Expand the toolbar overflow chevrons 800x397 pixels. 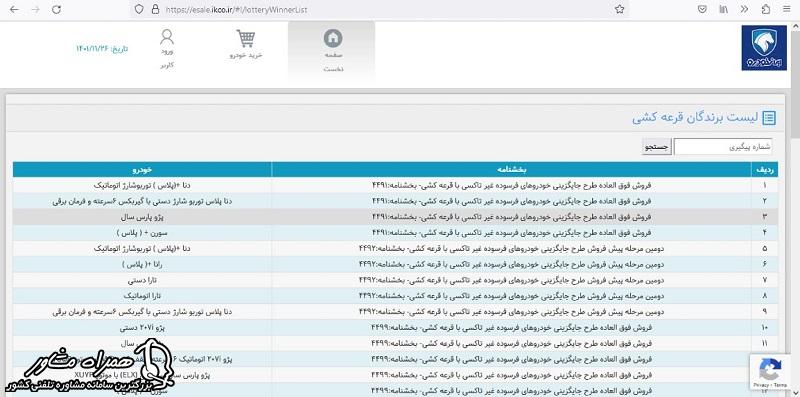[744, 9]
